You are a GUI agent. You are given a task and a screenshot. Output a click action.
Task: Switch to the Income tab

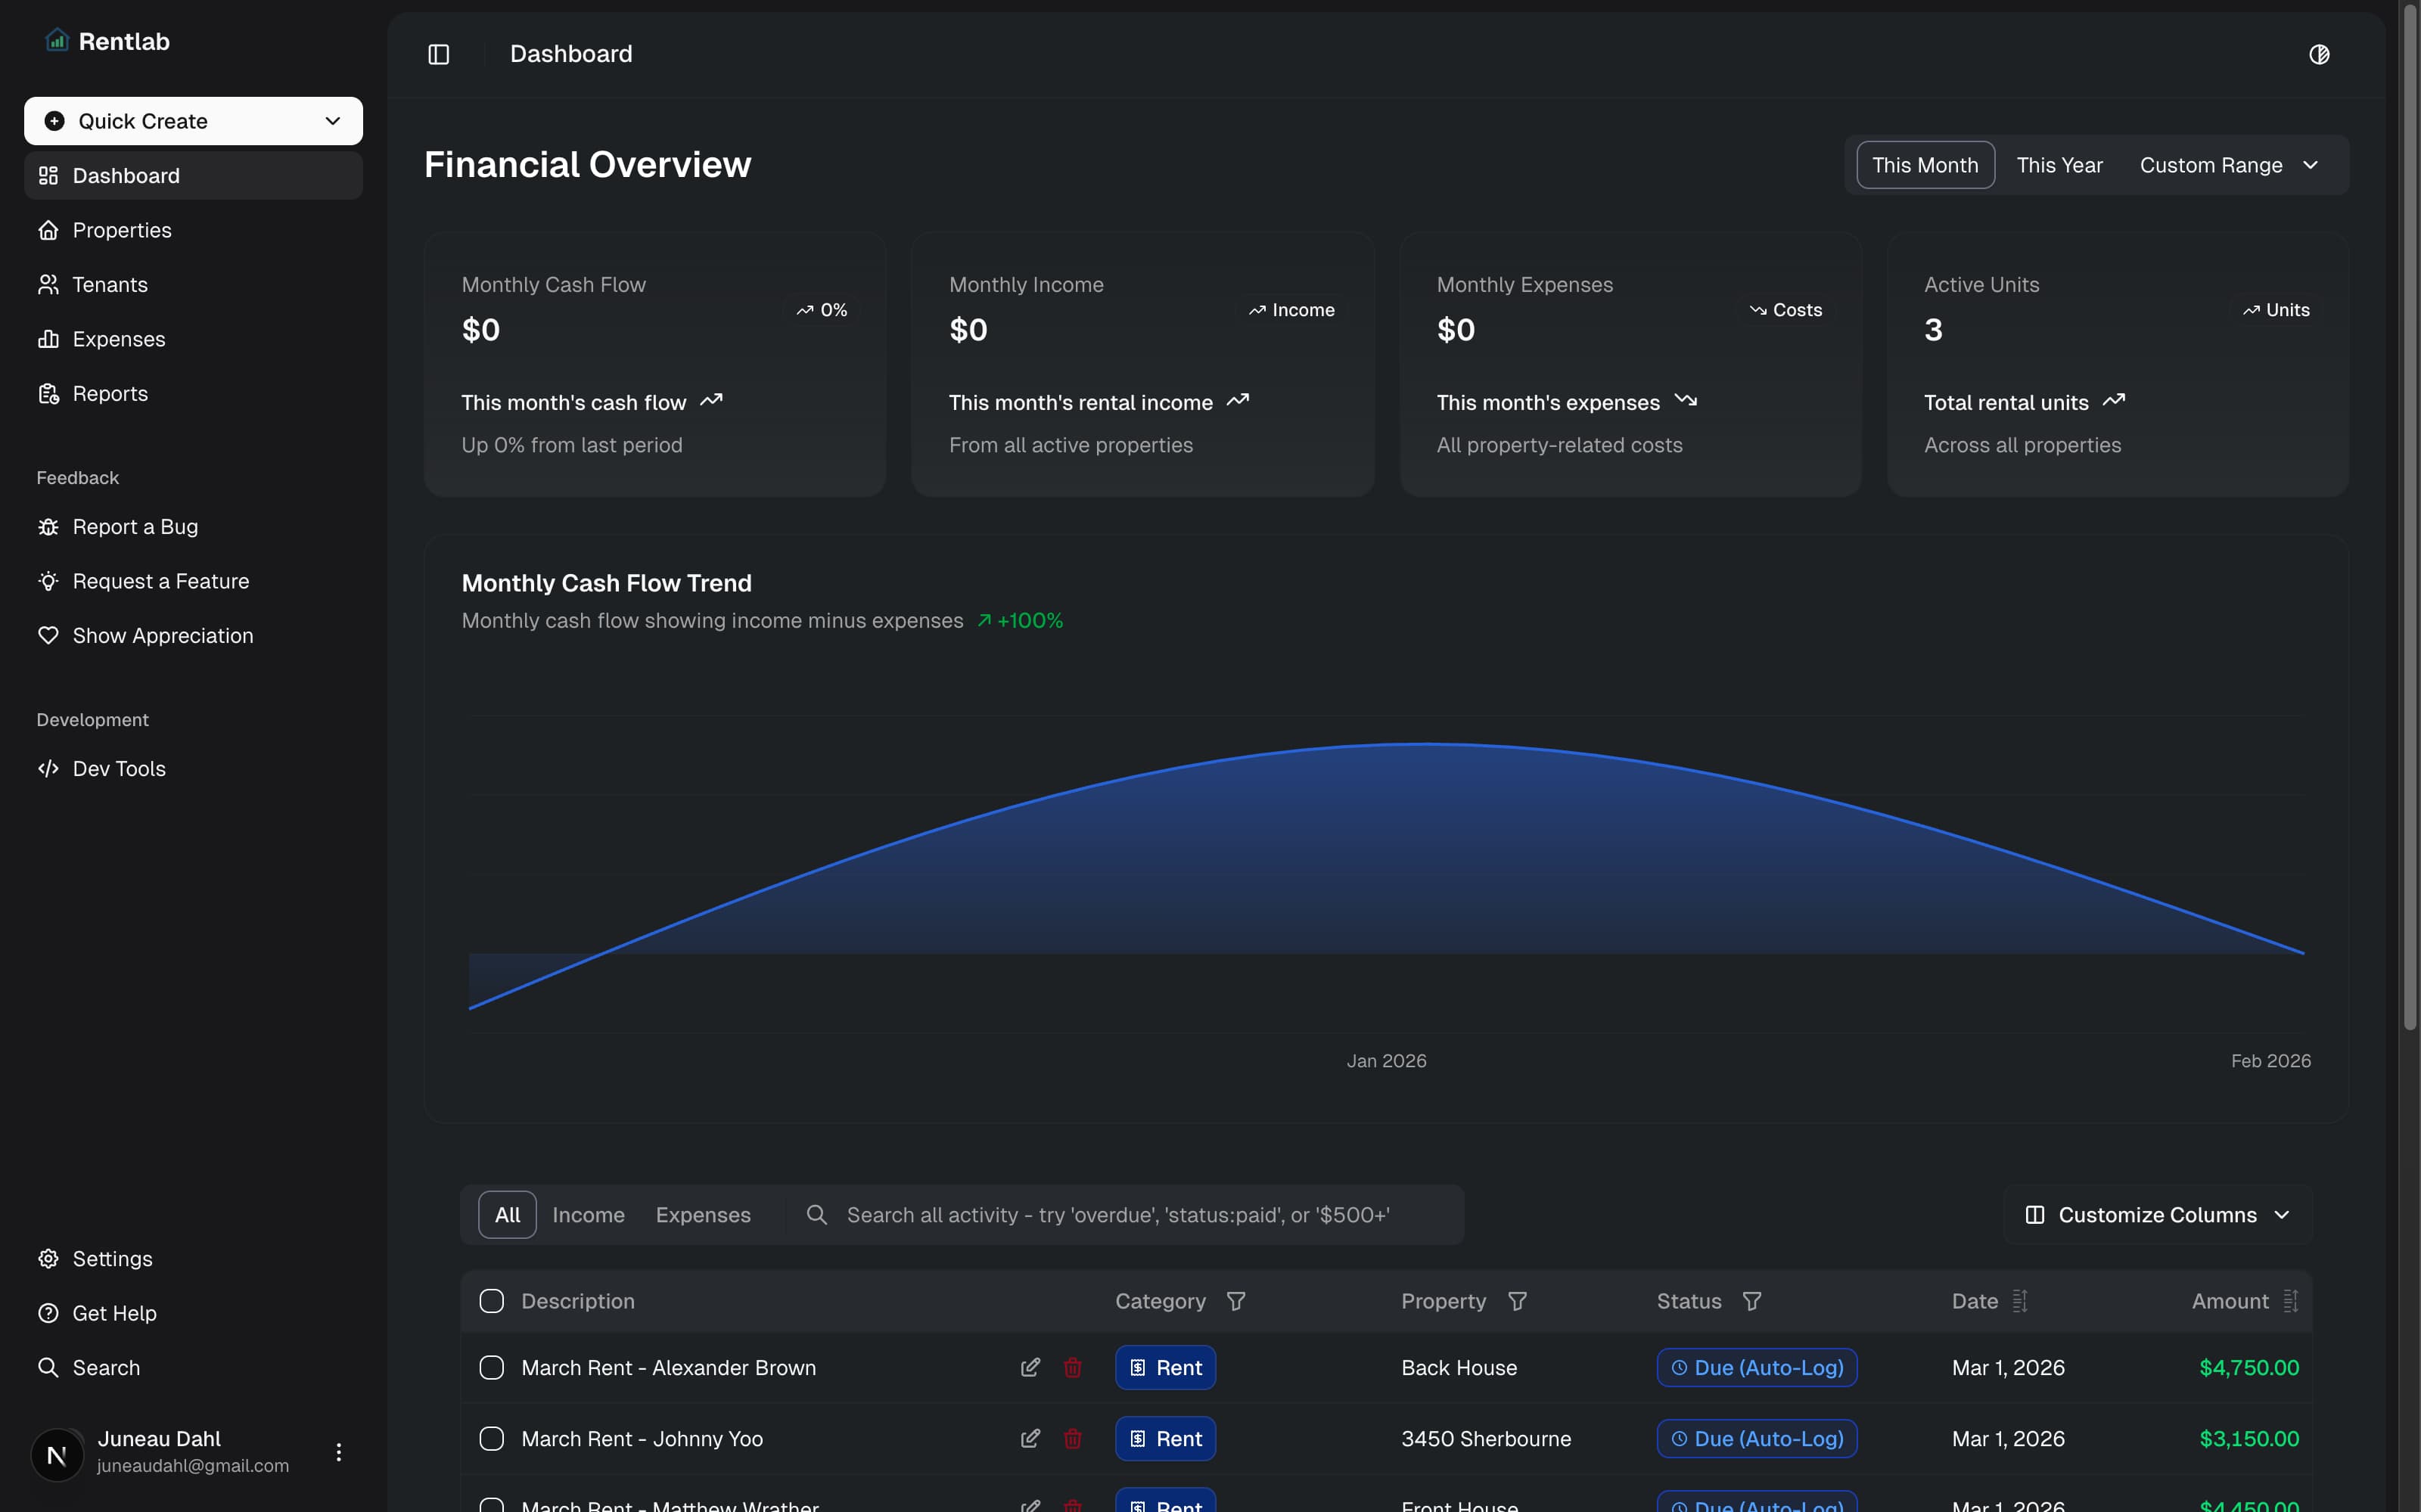click(x=588, y=1214)
